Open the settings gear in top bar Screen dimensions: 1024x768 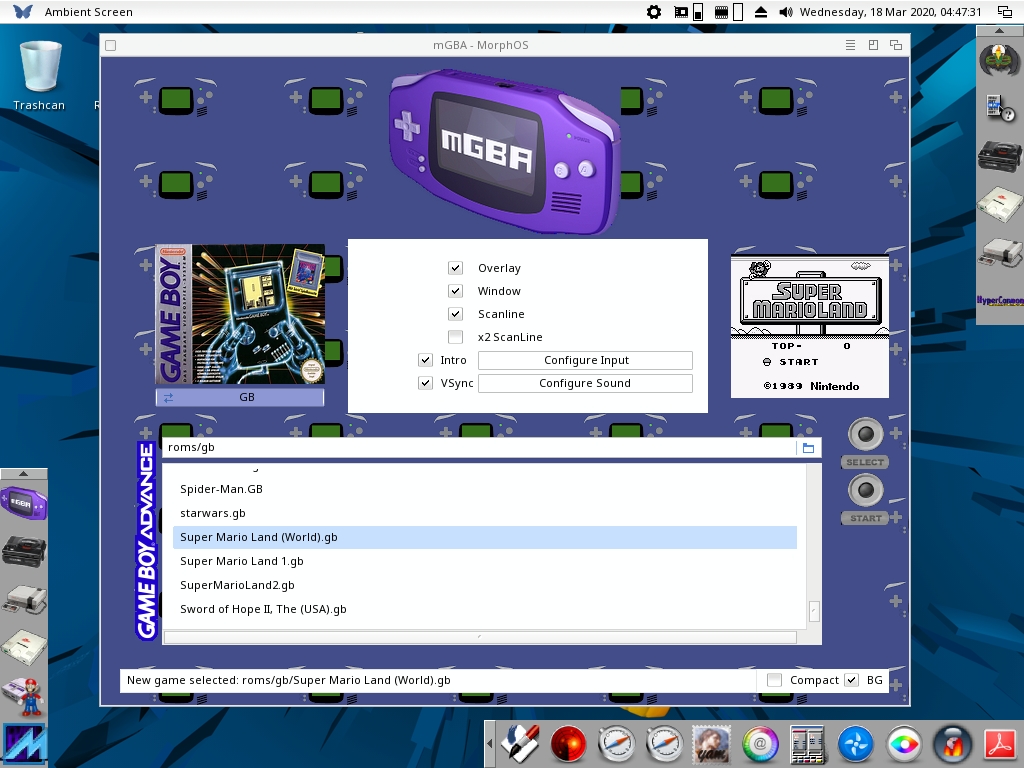coord(654,12)
